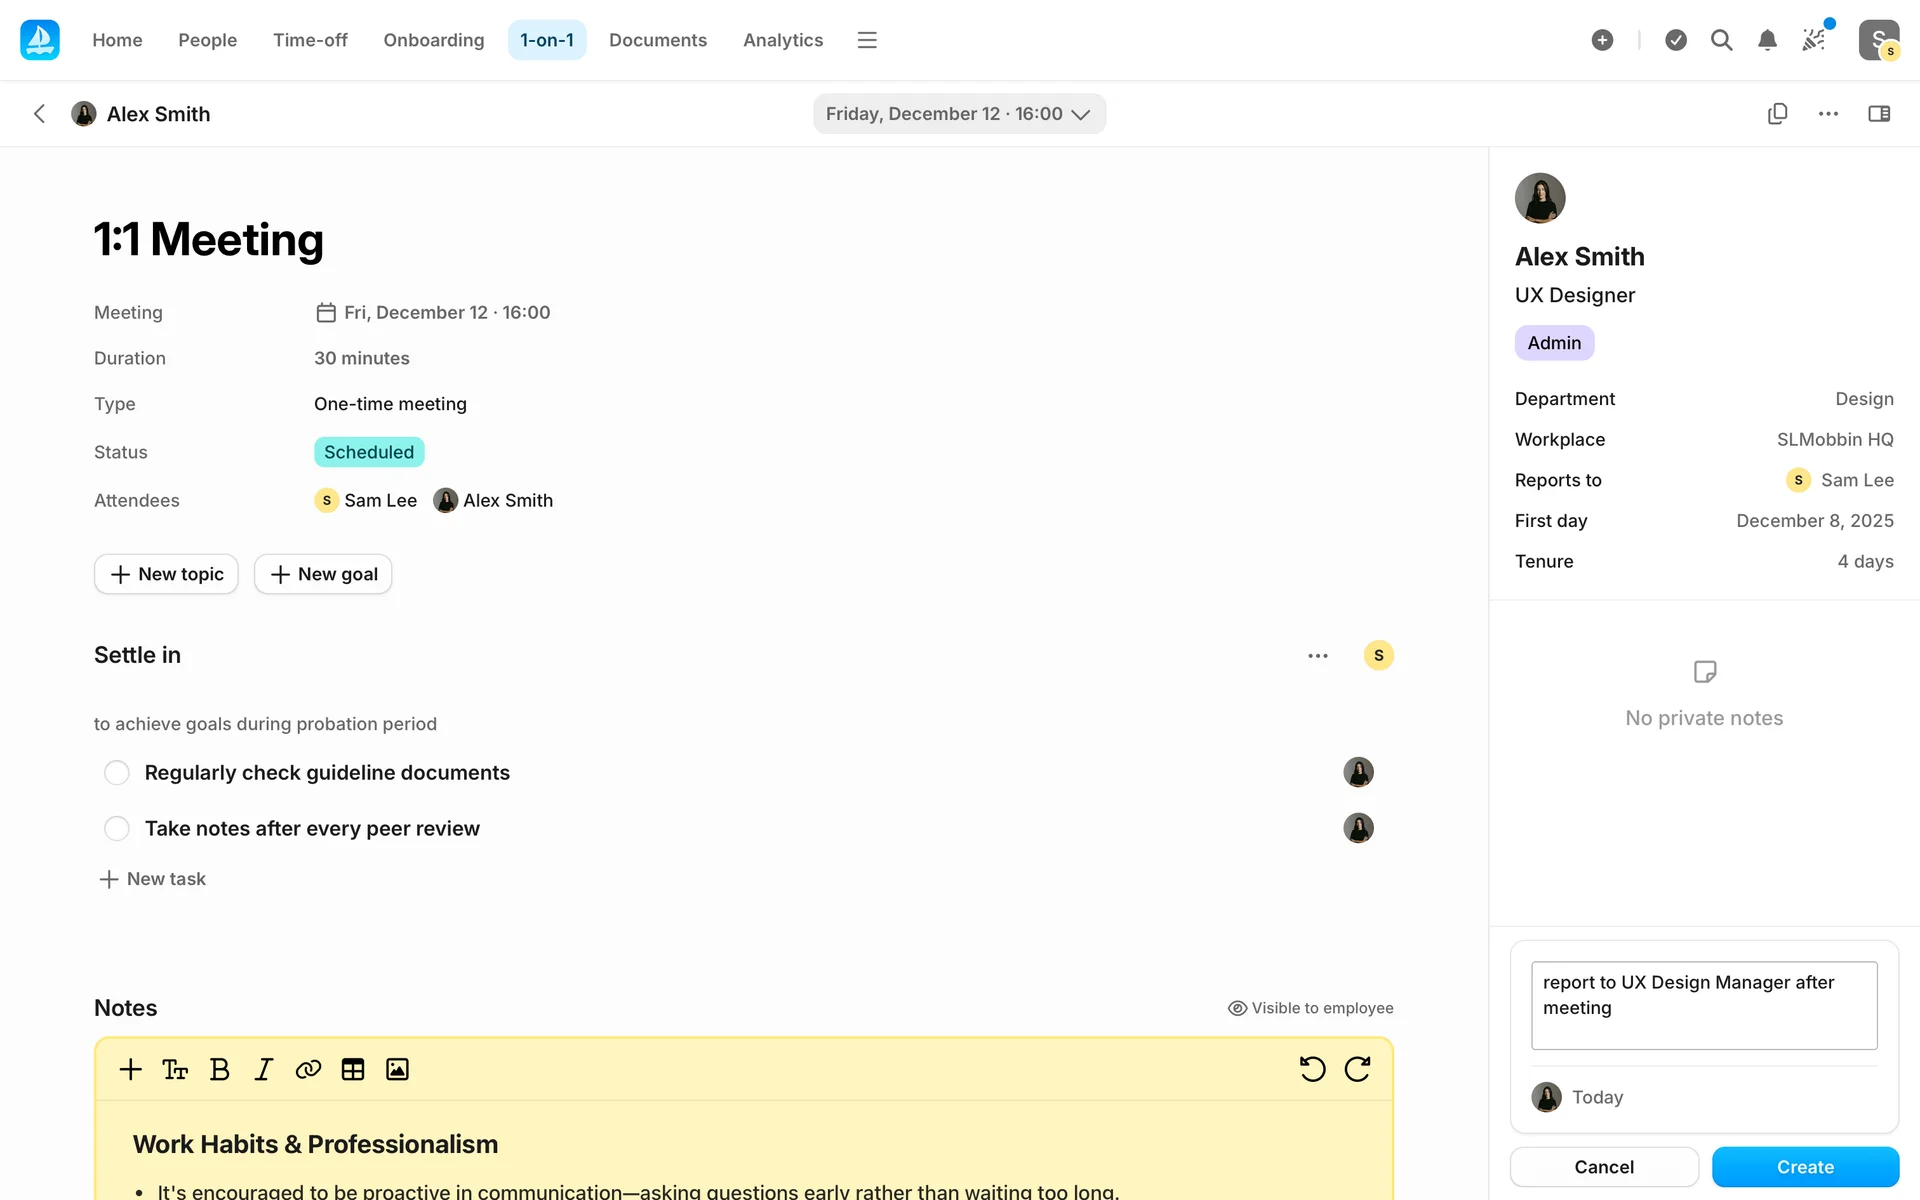Toggle the side panel icon

[1879, 114]
